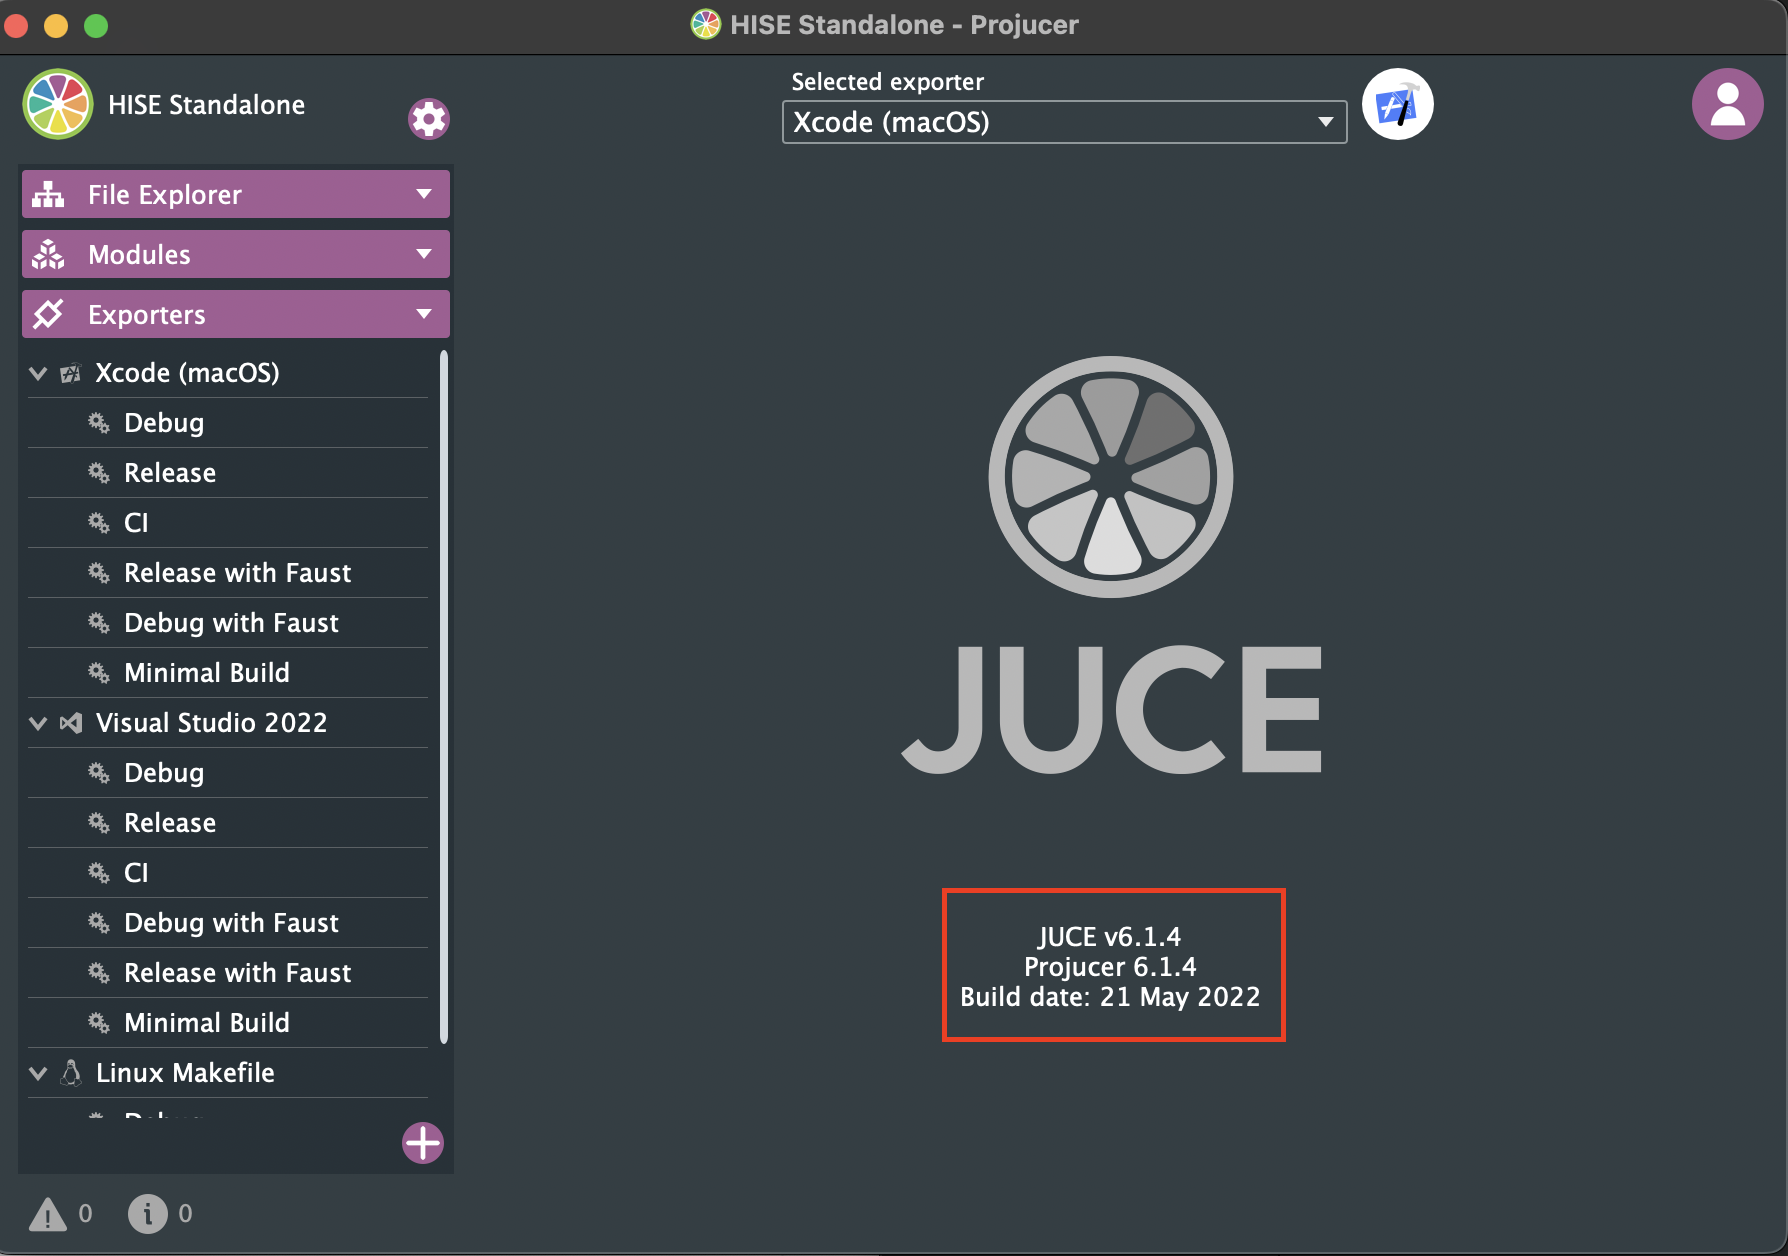Click the Linux Makefile penguin icon
Viewport: 1788px width, 1256px height.
pos(71,1073)
